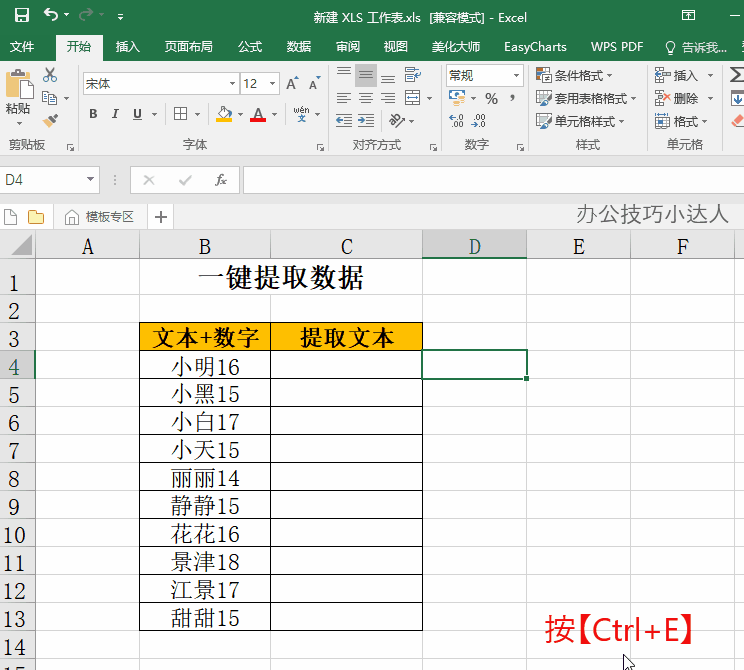Switch to the 插入 ribbon tab
This screenshot has width=744, height=670.
pyautogui.click(x=128, y=47)
